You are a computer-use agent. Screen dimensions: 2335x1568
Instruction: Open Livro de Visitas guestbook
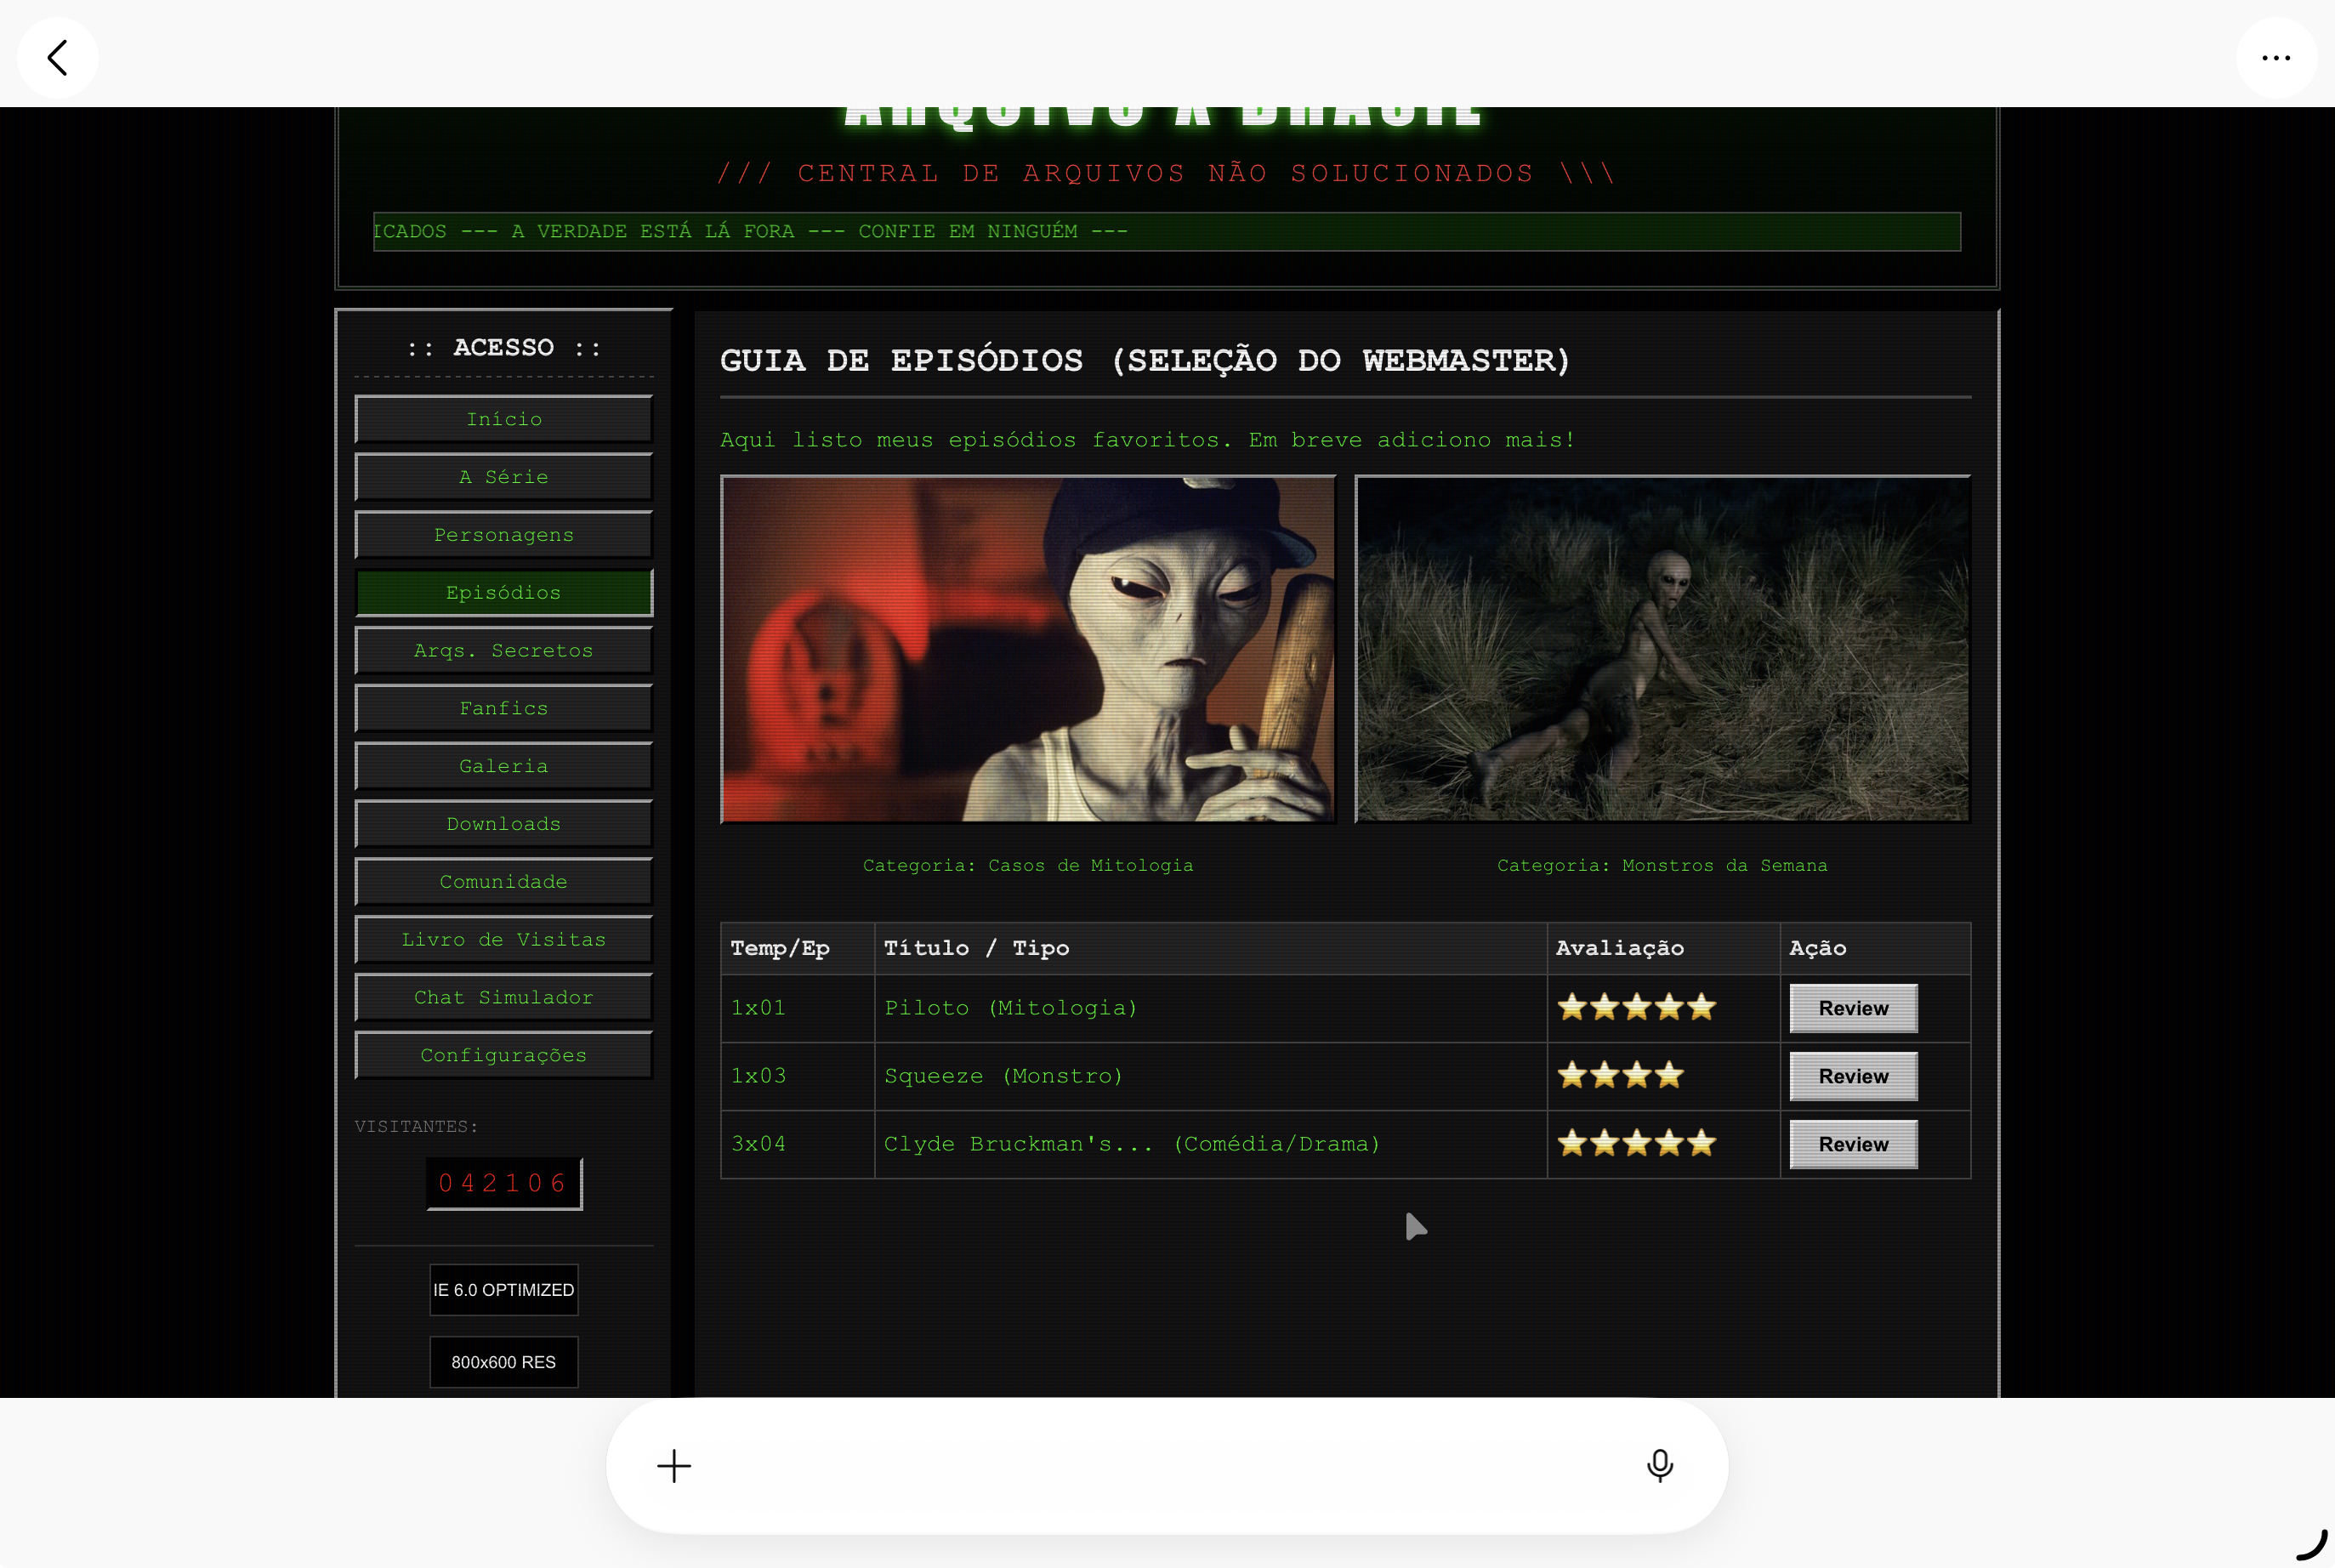pos(504,940)
